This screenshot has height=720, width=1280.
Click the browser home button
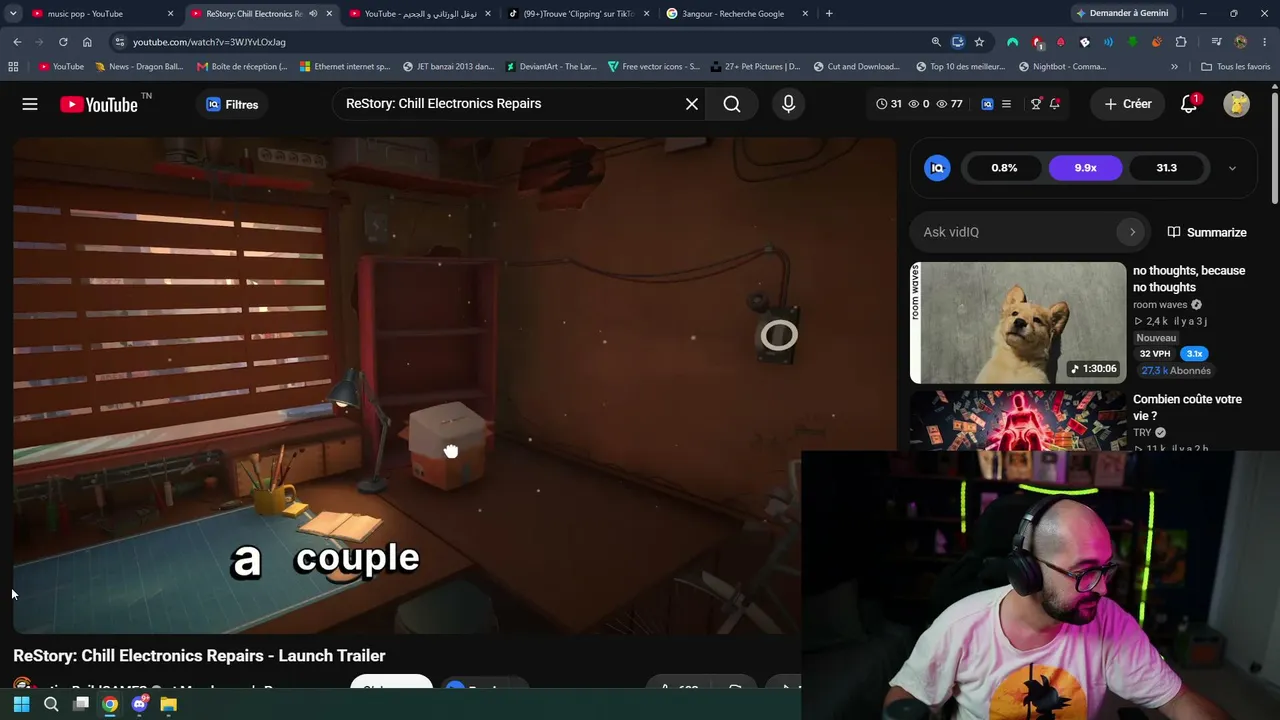tap(87, 42)
